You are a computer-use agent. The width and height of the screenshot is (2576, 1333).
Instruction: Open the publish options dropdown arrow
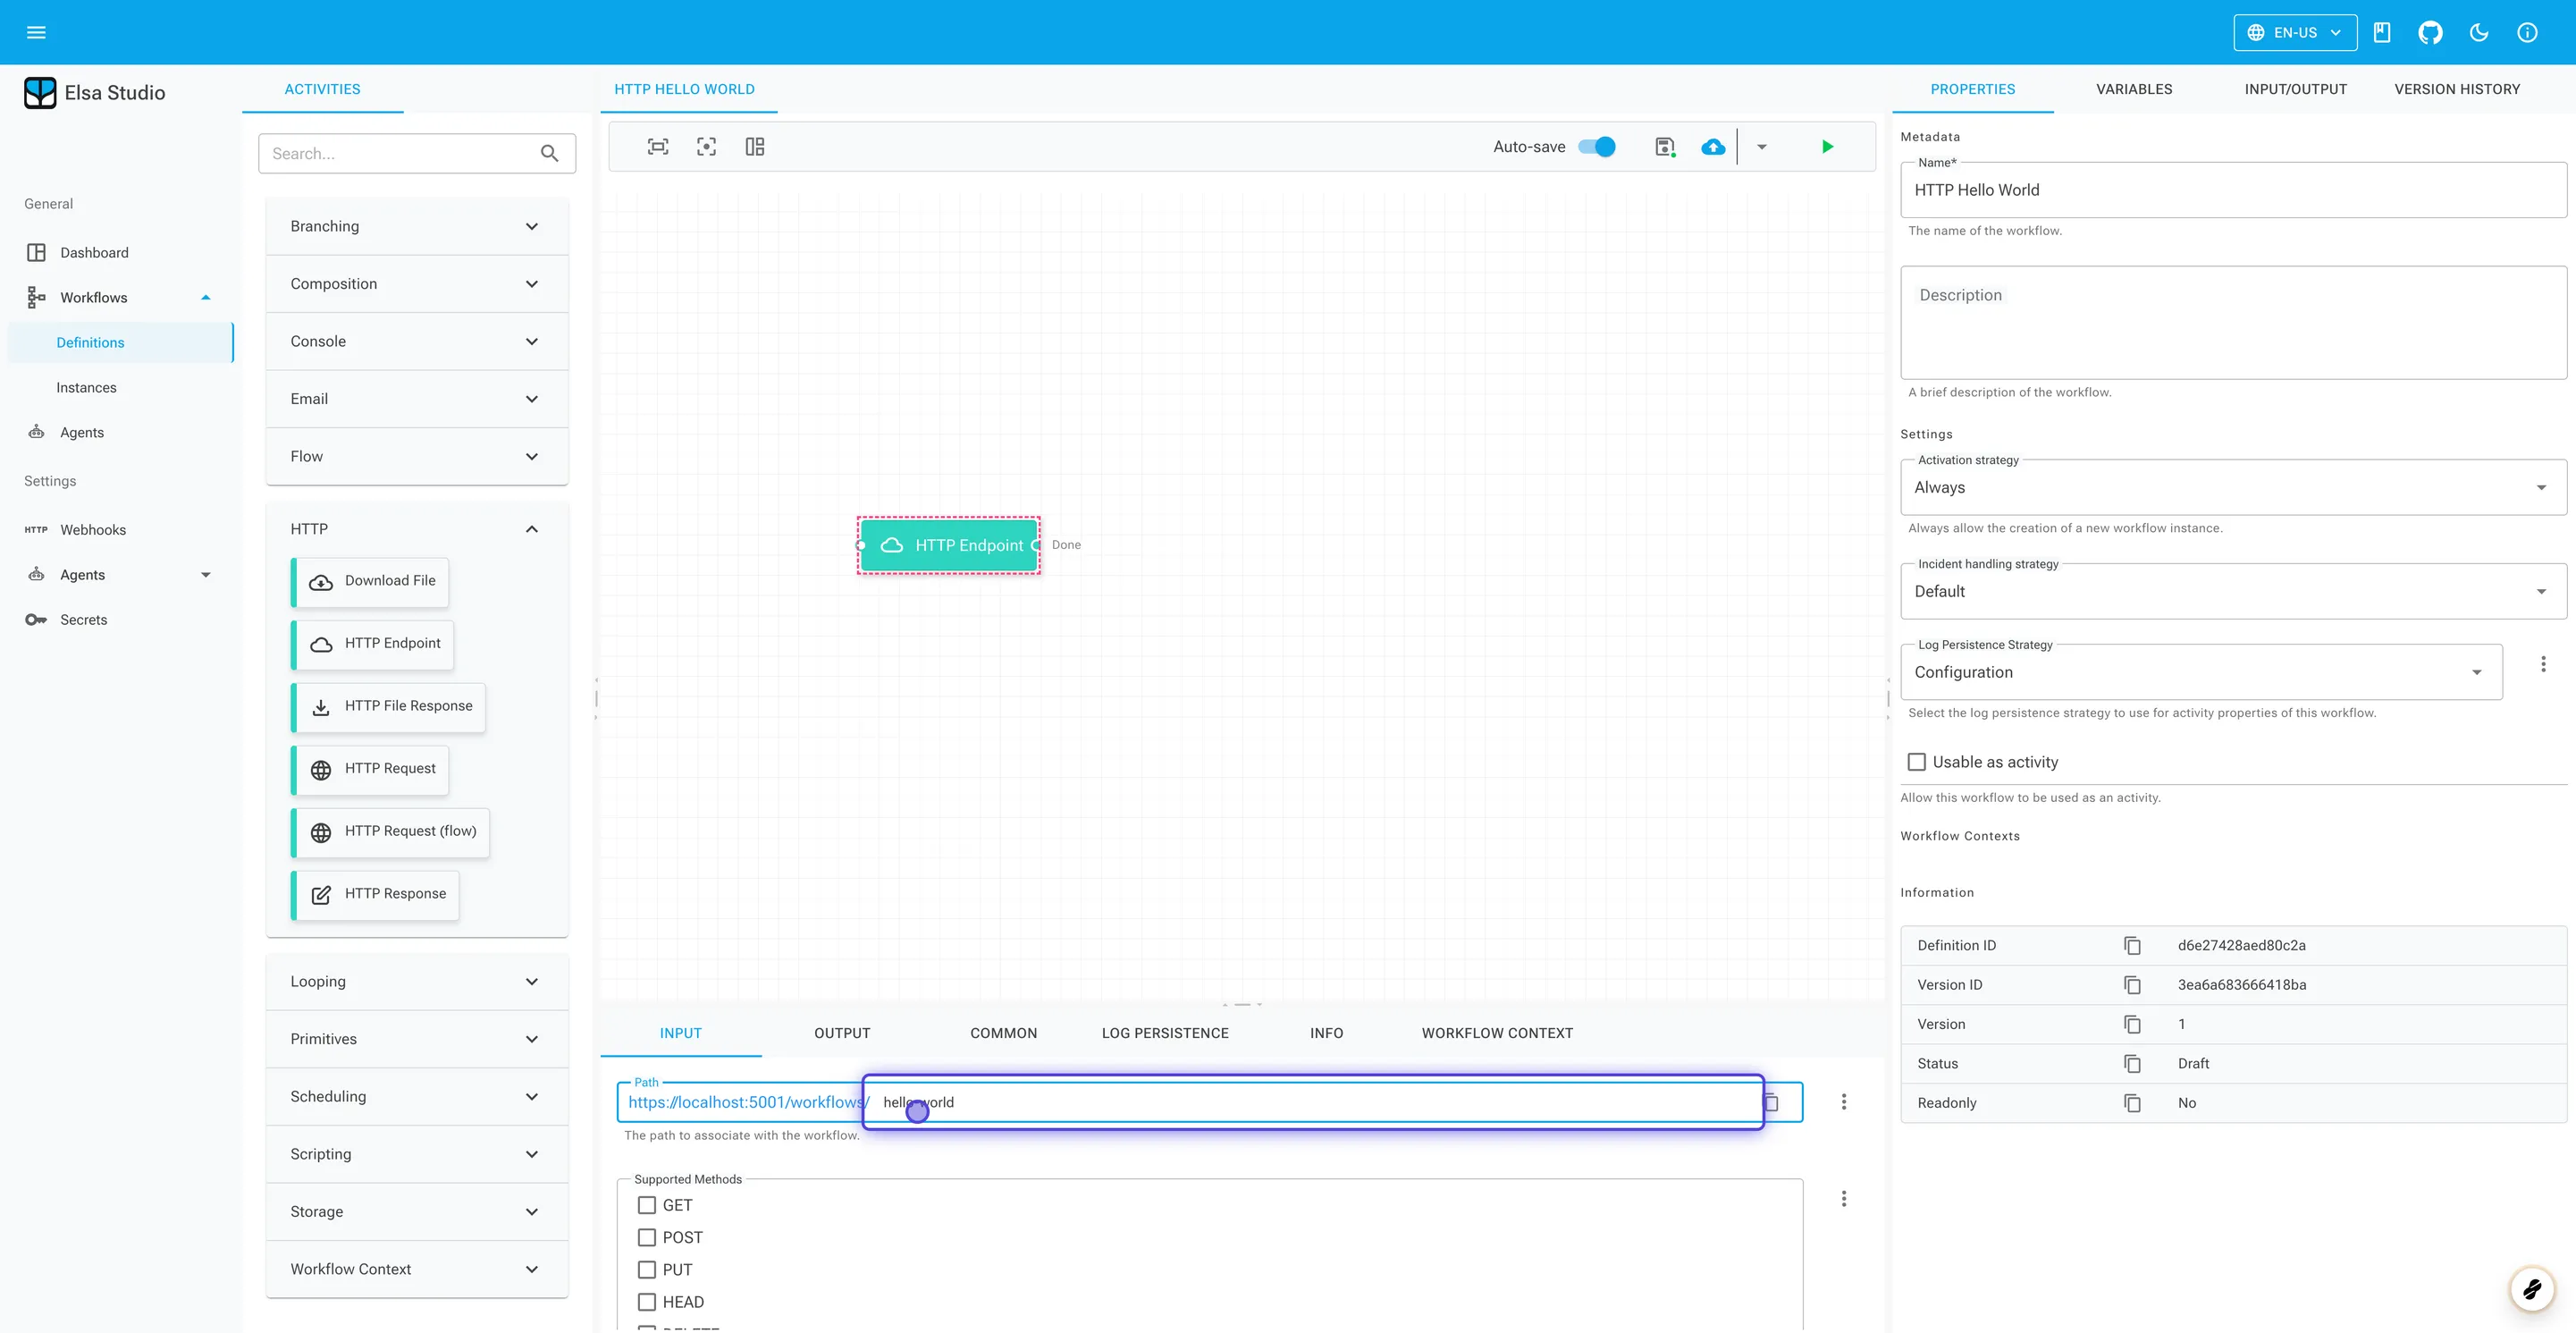[1762, 147]
